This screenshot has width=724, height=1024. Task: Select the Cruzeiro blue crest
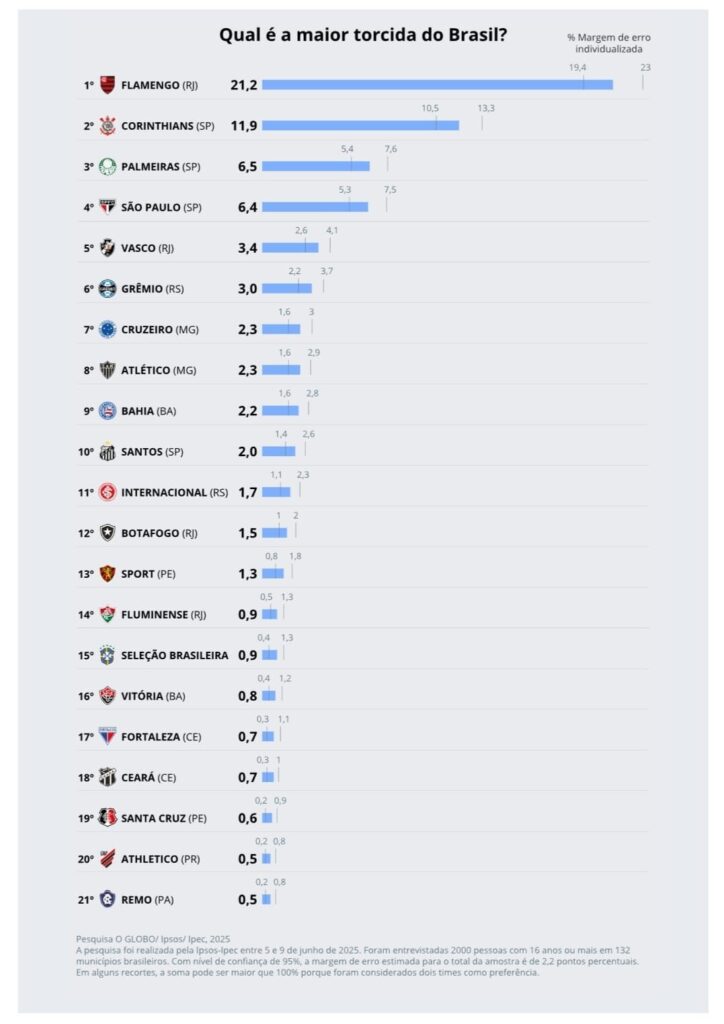[108, 329]
